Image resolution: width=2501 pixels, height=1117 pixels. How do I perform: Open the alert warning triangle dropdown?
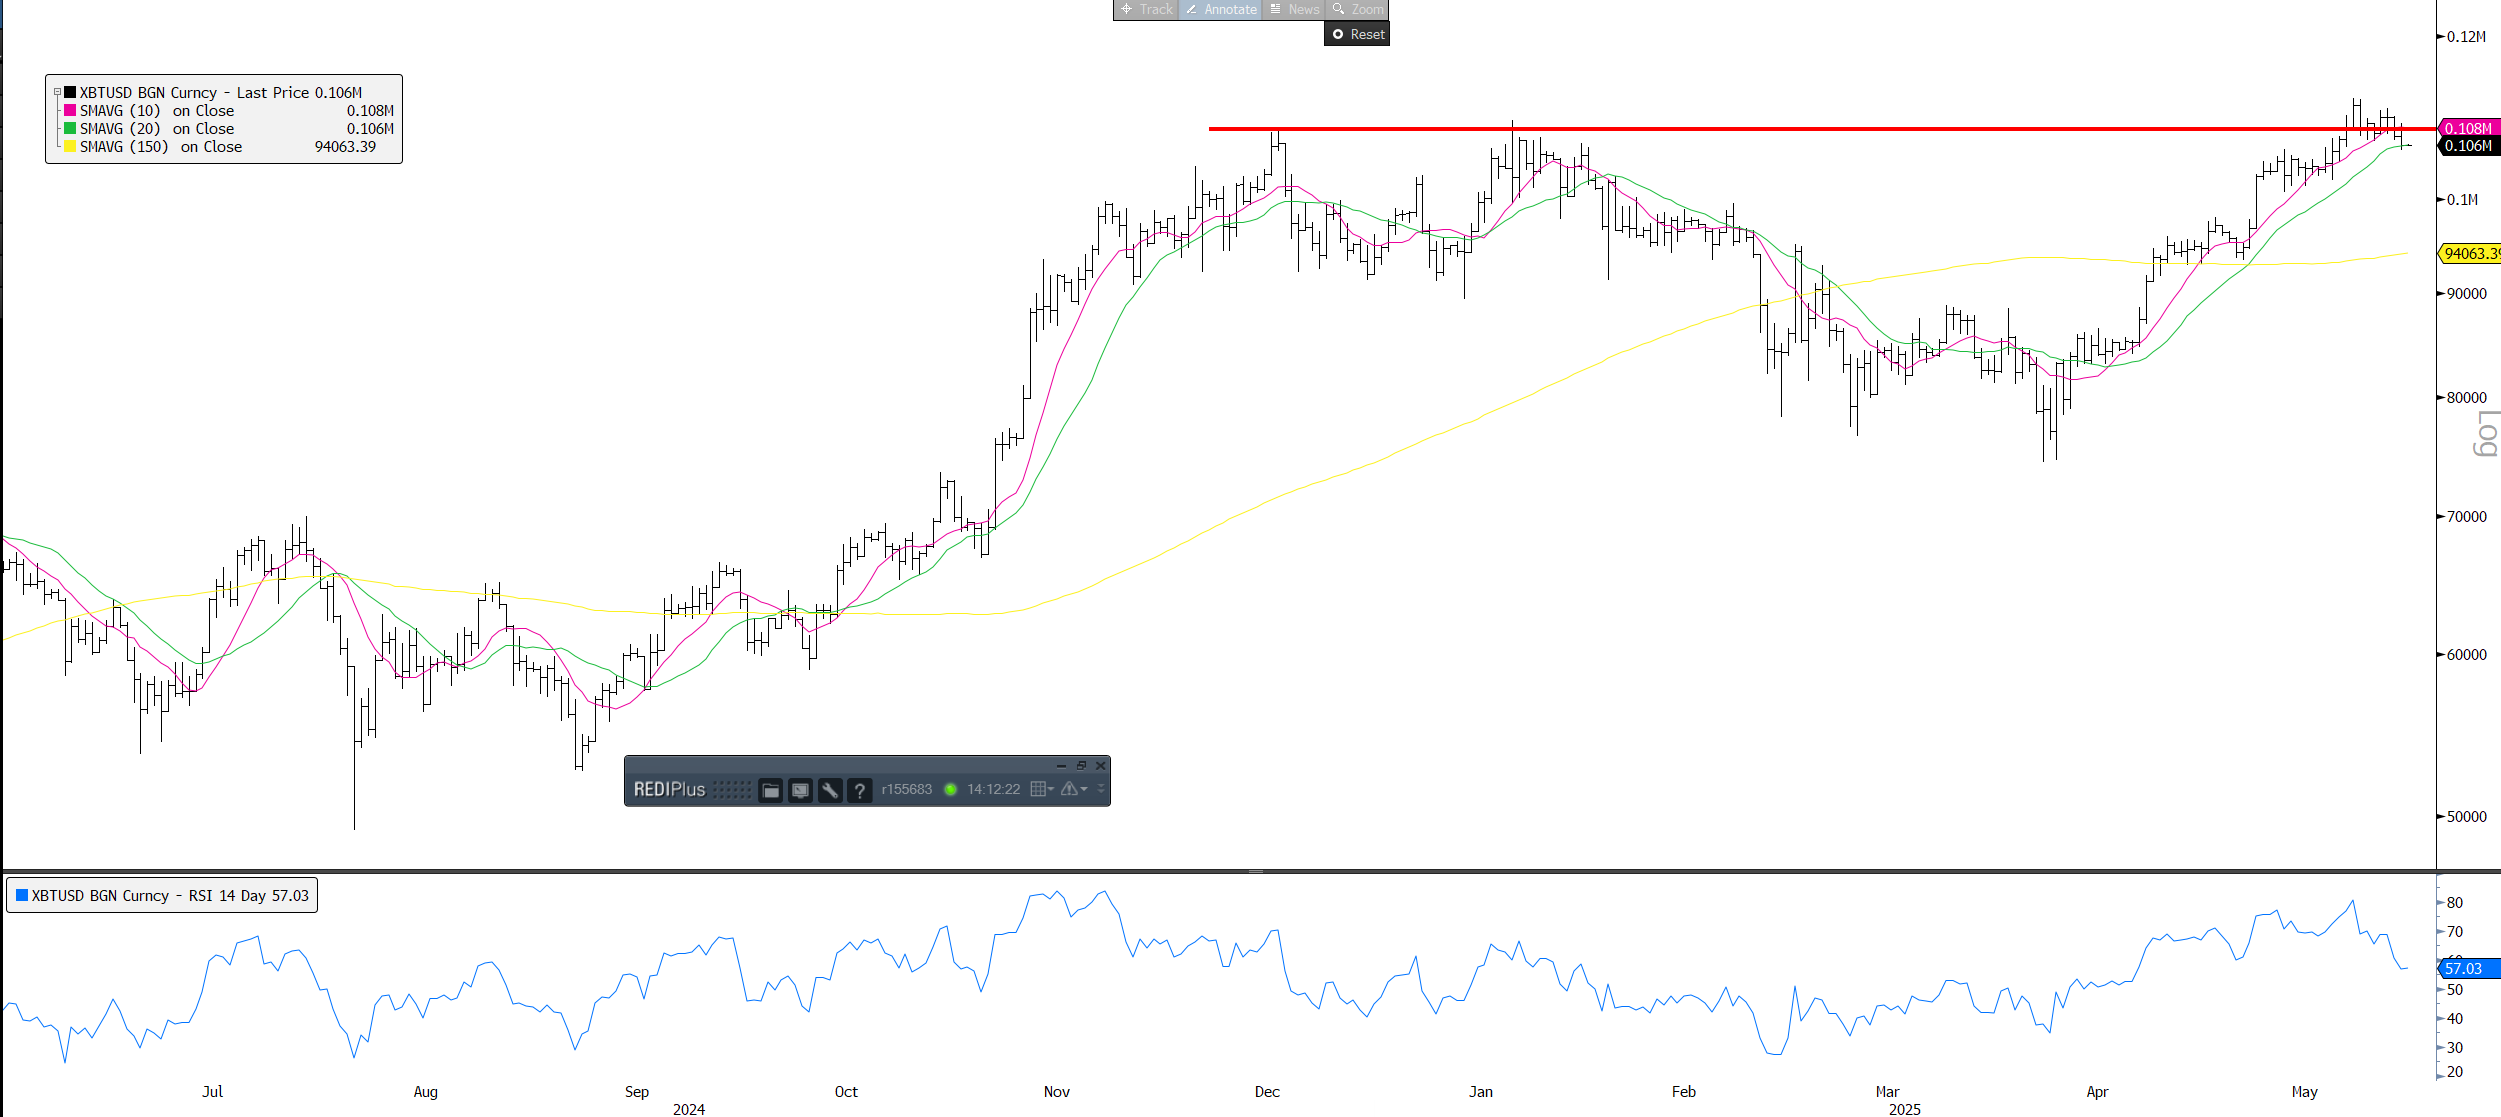click(1073, 789)
